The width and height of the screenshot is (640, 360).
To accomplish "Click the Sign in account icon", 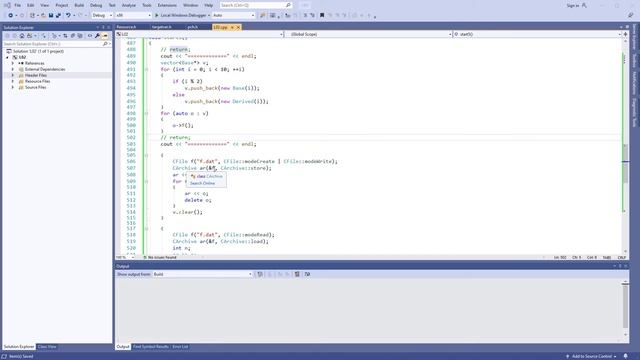I will [584, 5].
